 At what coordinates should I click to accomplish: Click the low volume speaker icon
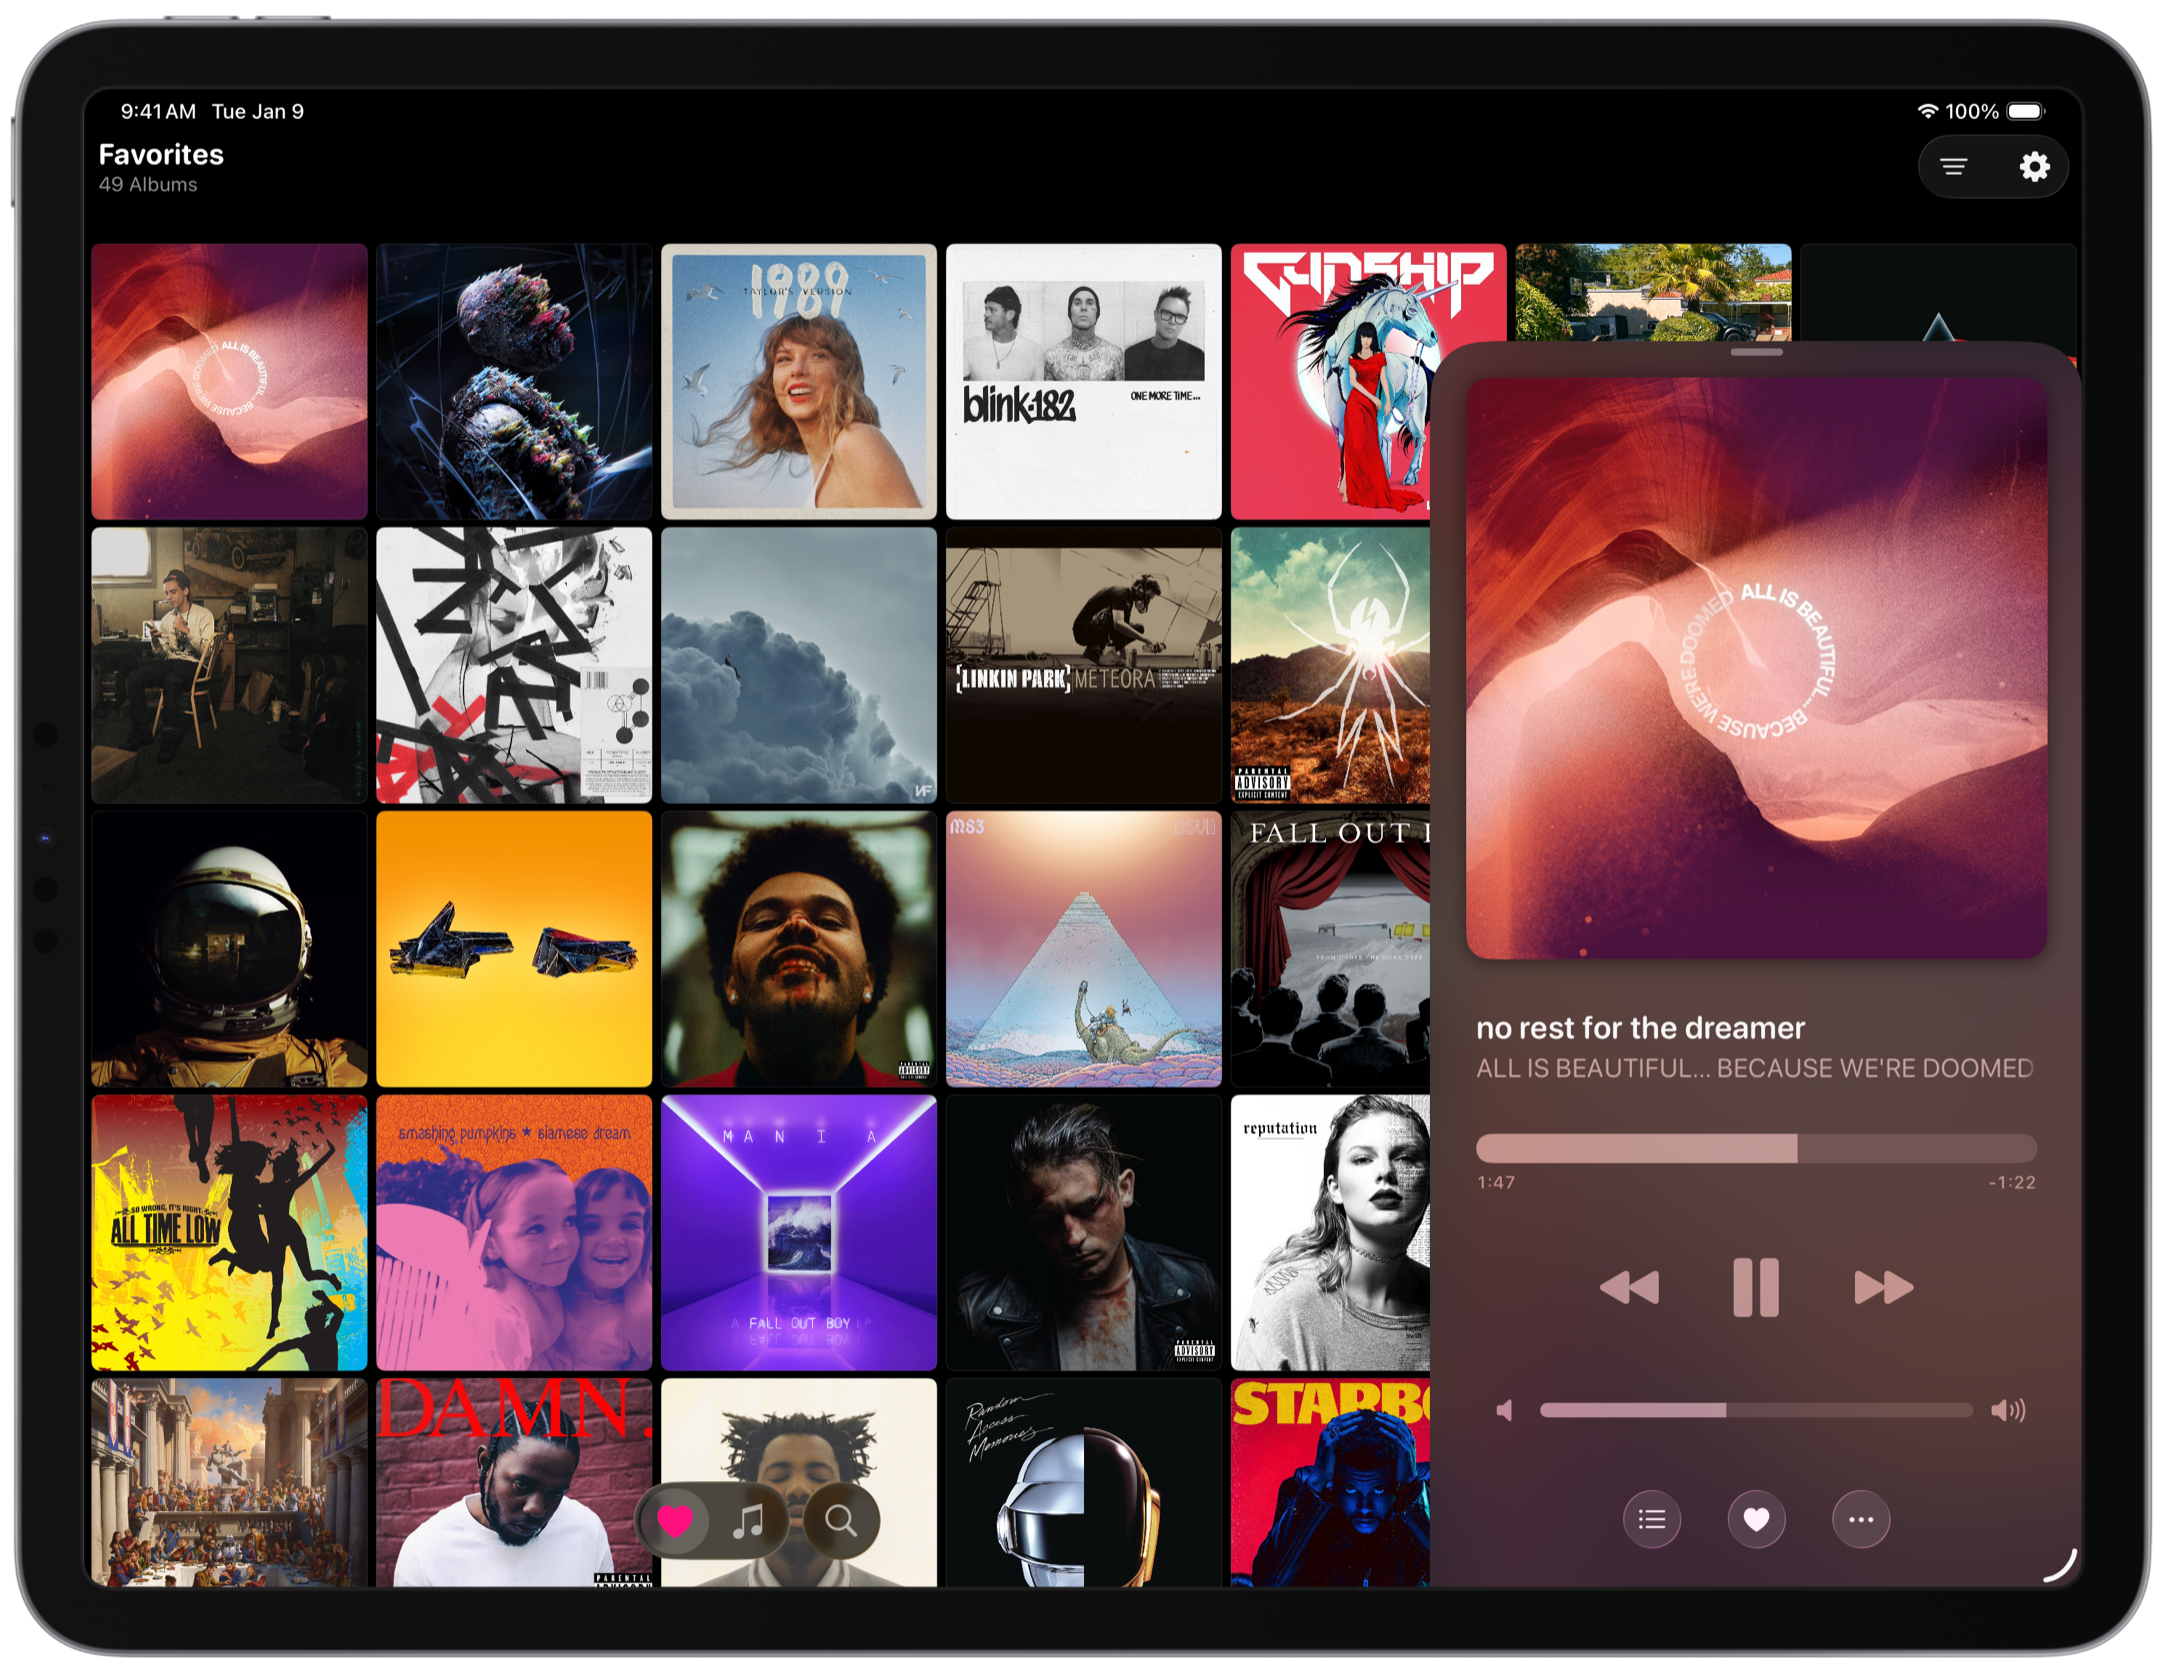pos(1504,1410)
